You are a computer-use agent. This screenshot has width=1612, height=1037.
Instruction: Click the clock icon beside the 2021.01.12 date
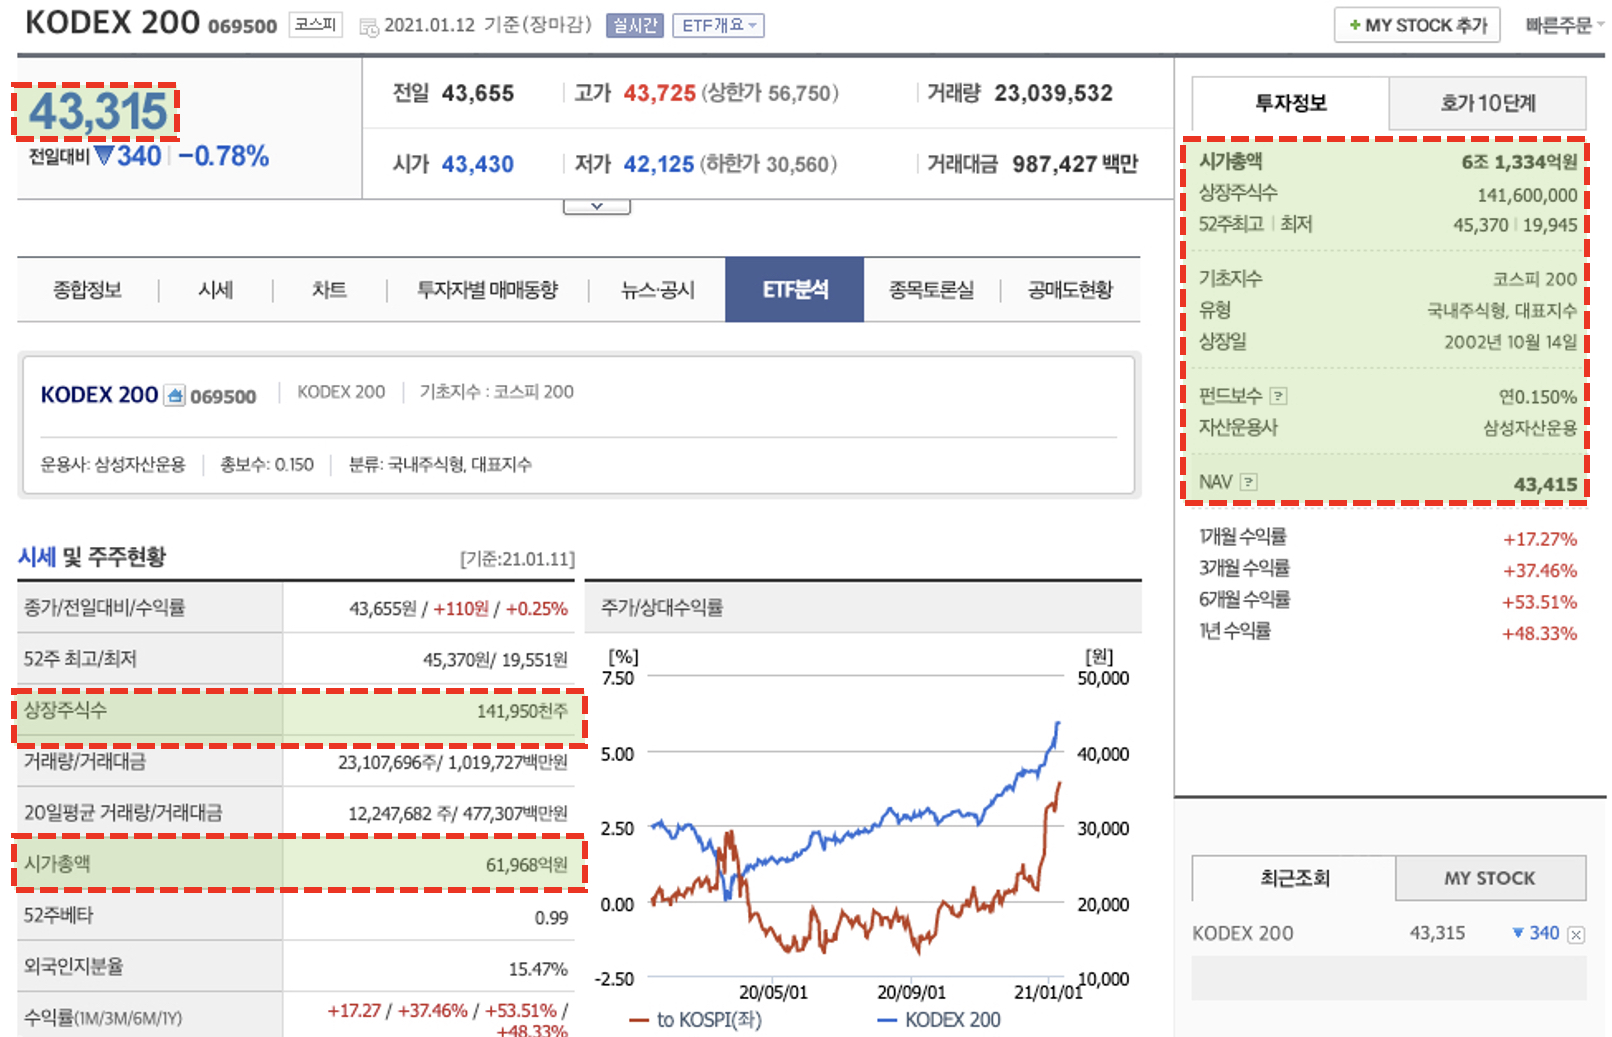click(369, 27)
